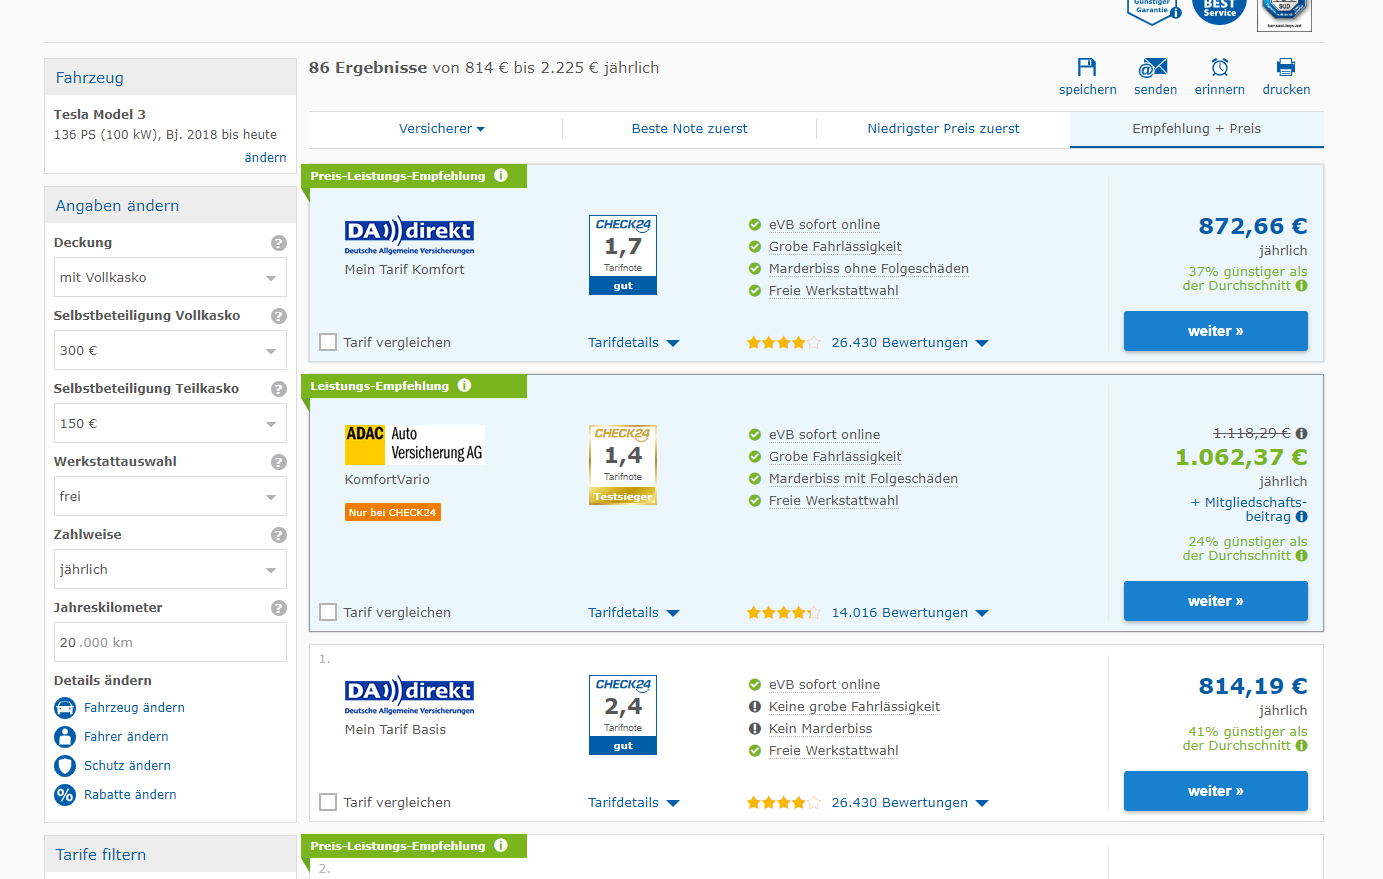The width and height of the screenshot is (1383, 879).
Task: Click Keine grobe Fahrlässigkeit link
Action: click(854, 707)
